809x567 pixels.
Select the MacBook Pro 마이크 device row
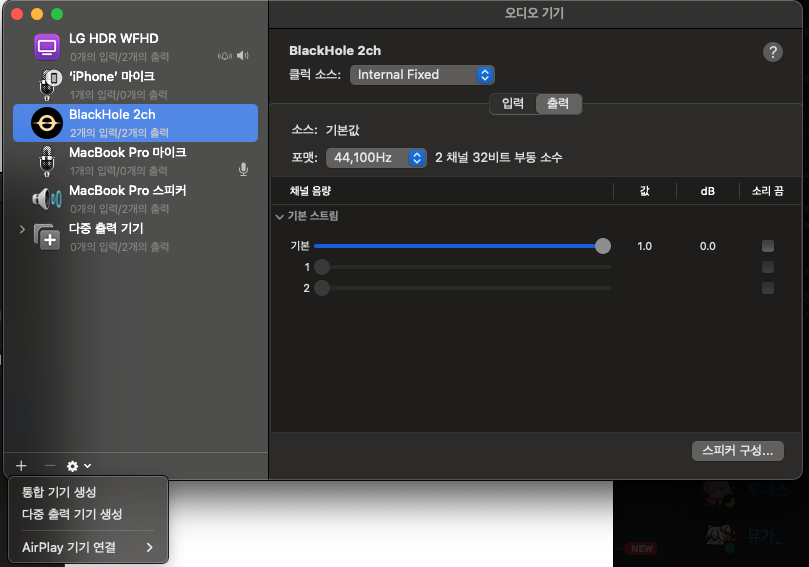pos(135,161)
